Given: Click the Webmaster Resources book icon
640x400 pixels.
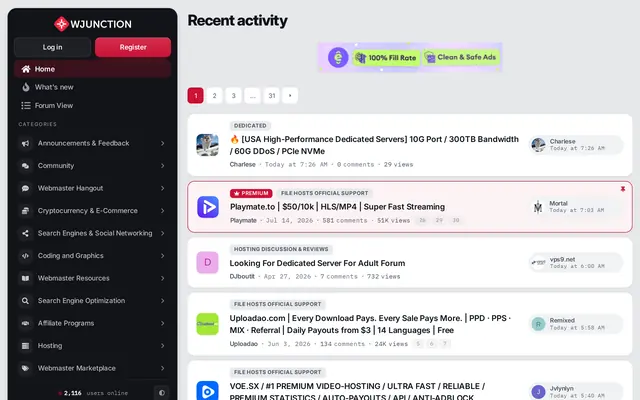Looking at the screenshot, I should [25, 278].
